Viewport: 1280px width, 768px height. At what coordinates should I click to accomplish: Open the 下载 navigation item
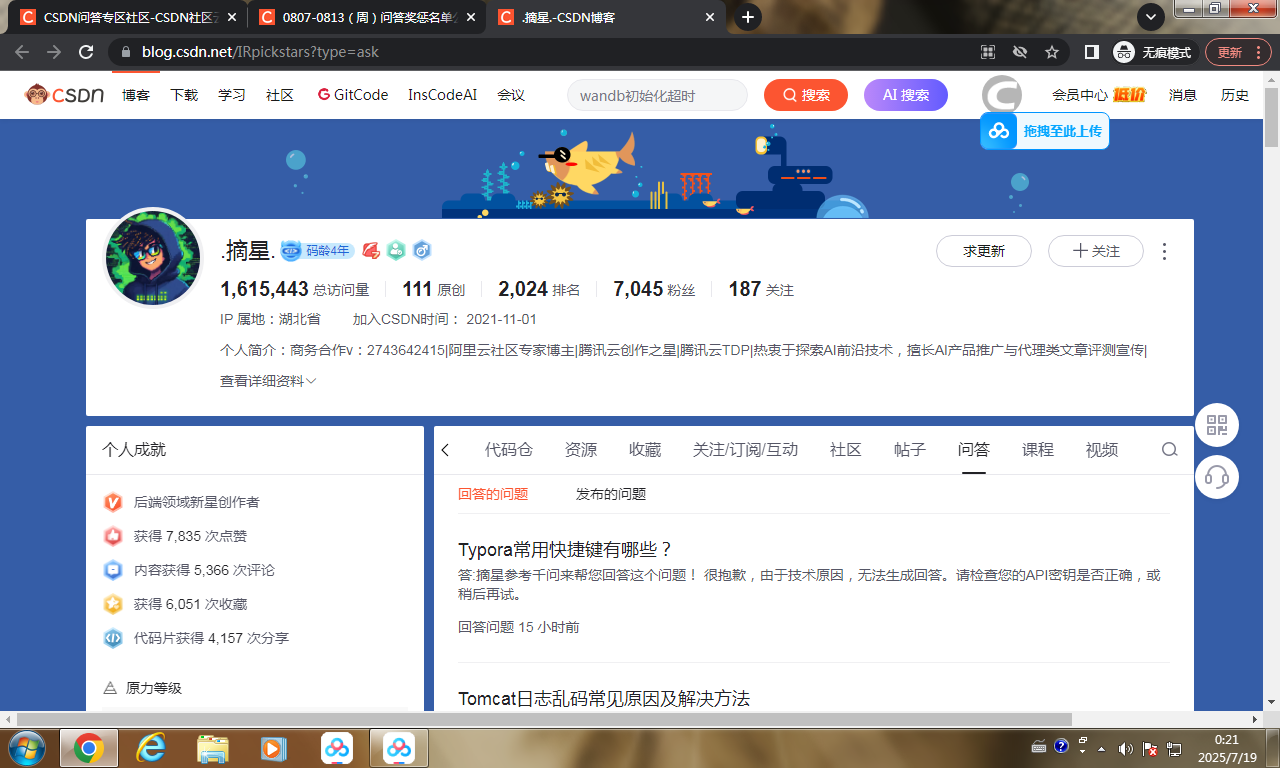pos(184,95)
